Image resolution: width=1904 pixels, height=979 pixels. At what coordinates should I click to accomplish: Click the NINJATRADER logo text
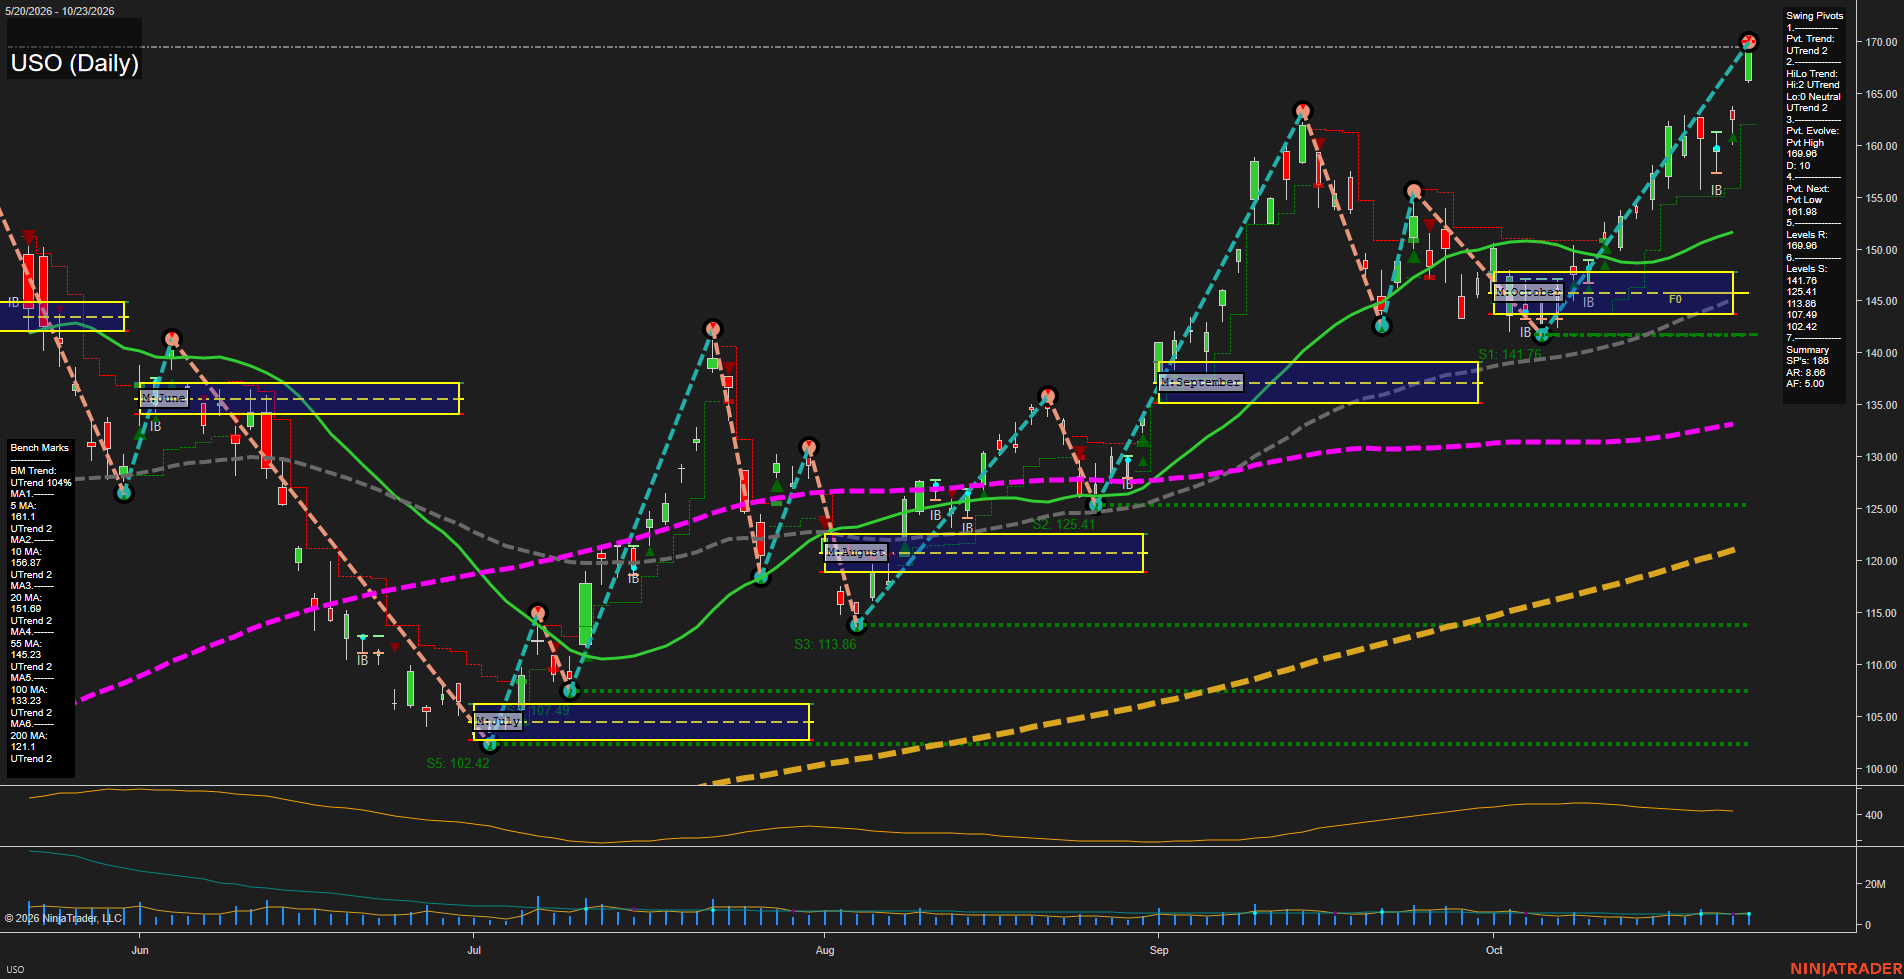tap(1845, 969)
